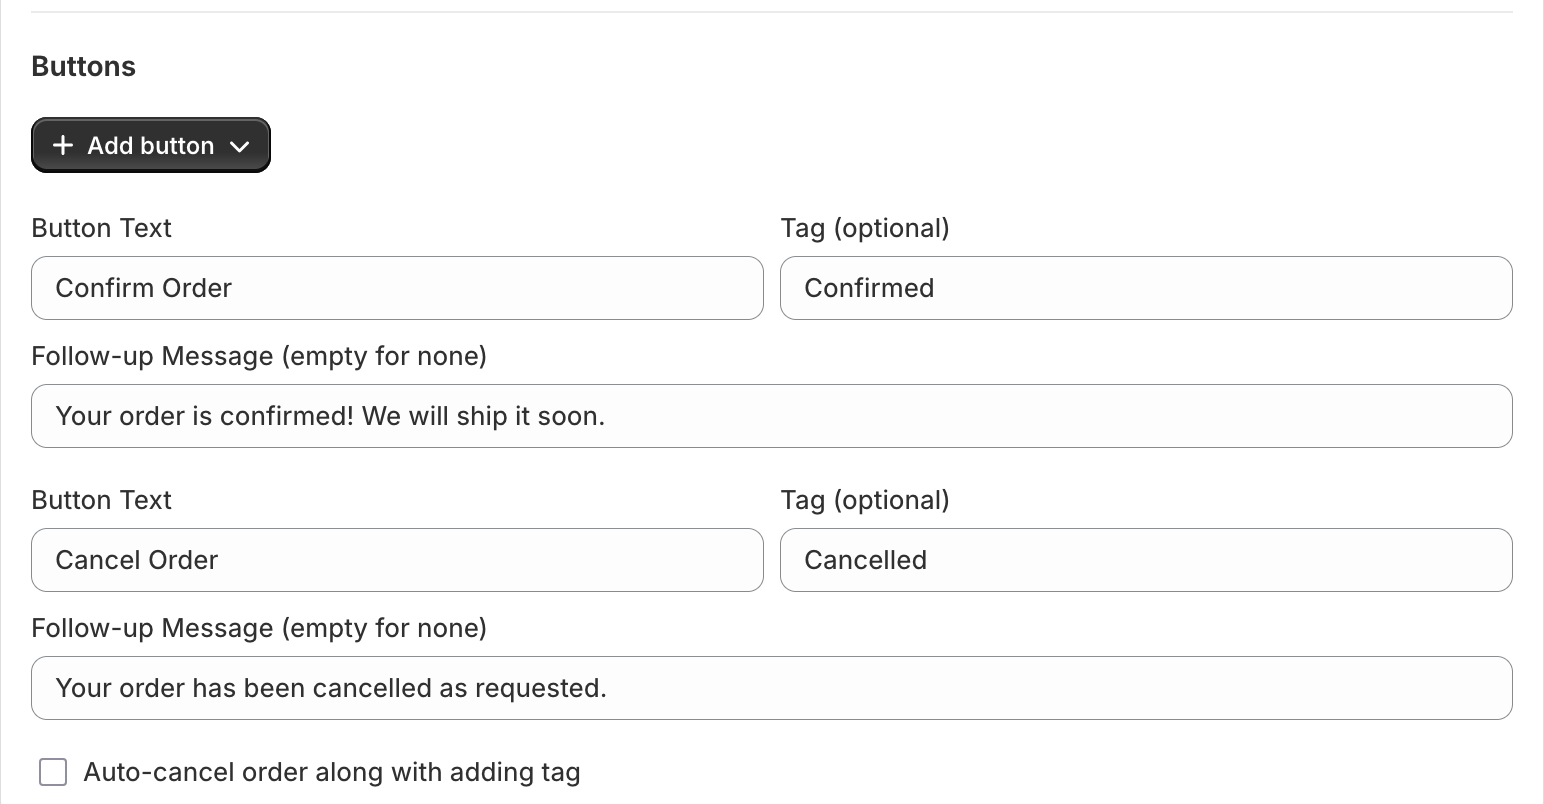The width and height of the screenshot is (1544, 804).
Task: Click the Confirmed tag field
Action: click(x=1146, y=288)
